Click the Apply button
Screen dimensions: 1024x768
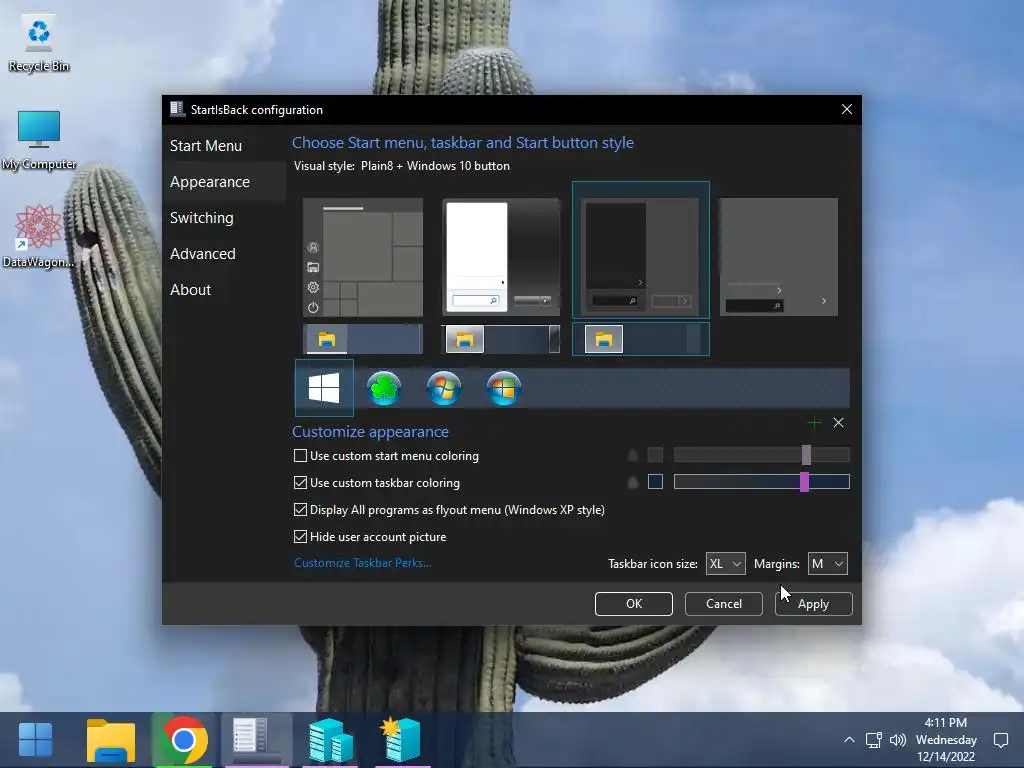[814, 603]
